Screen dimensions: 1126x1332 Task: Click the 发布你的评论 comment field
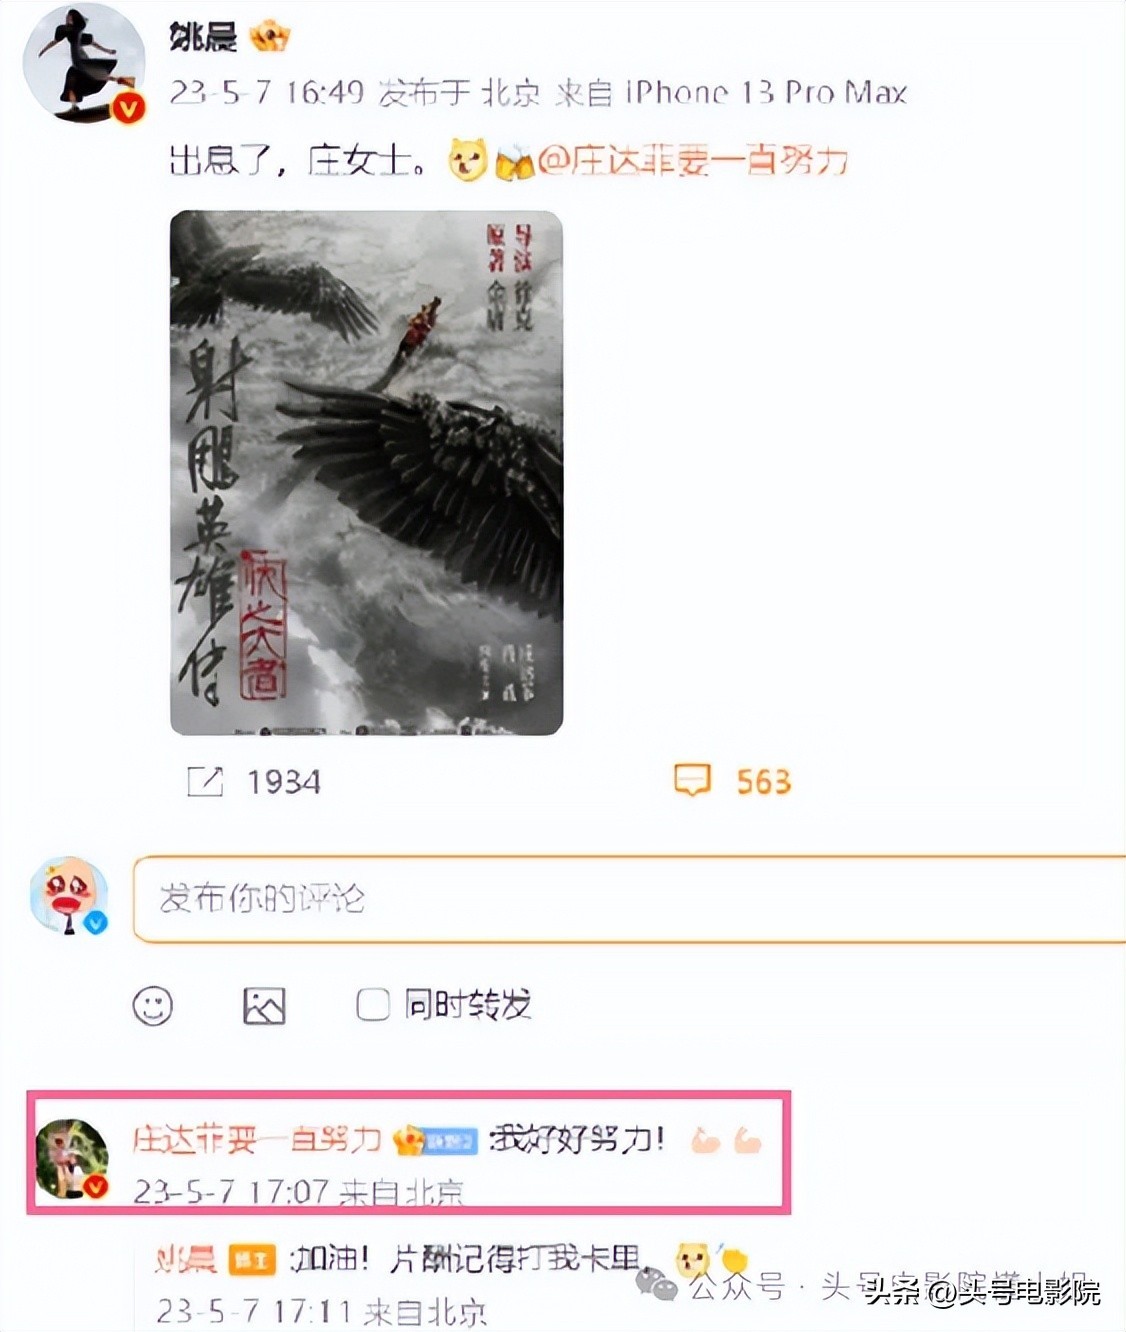(630, 899)
